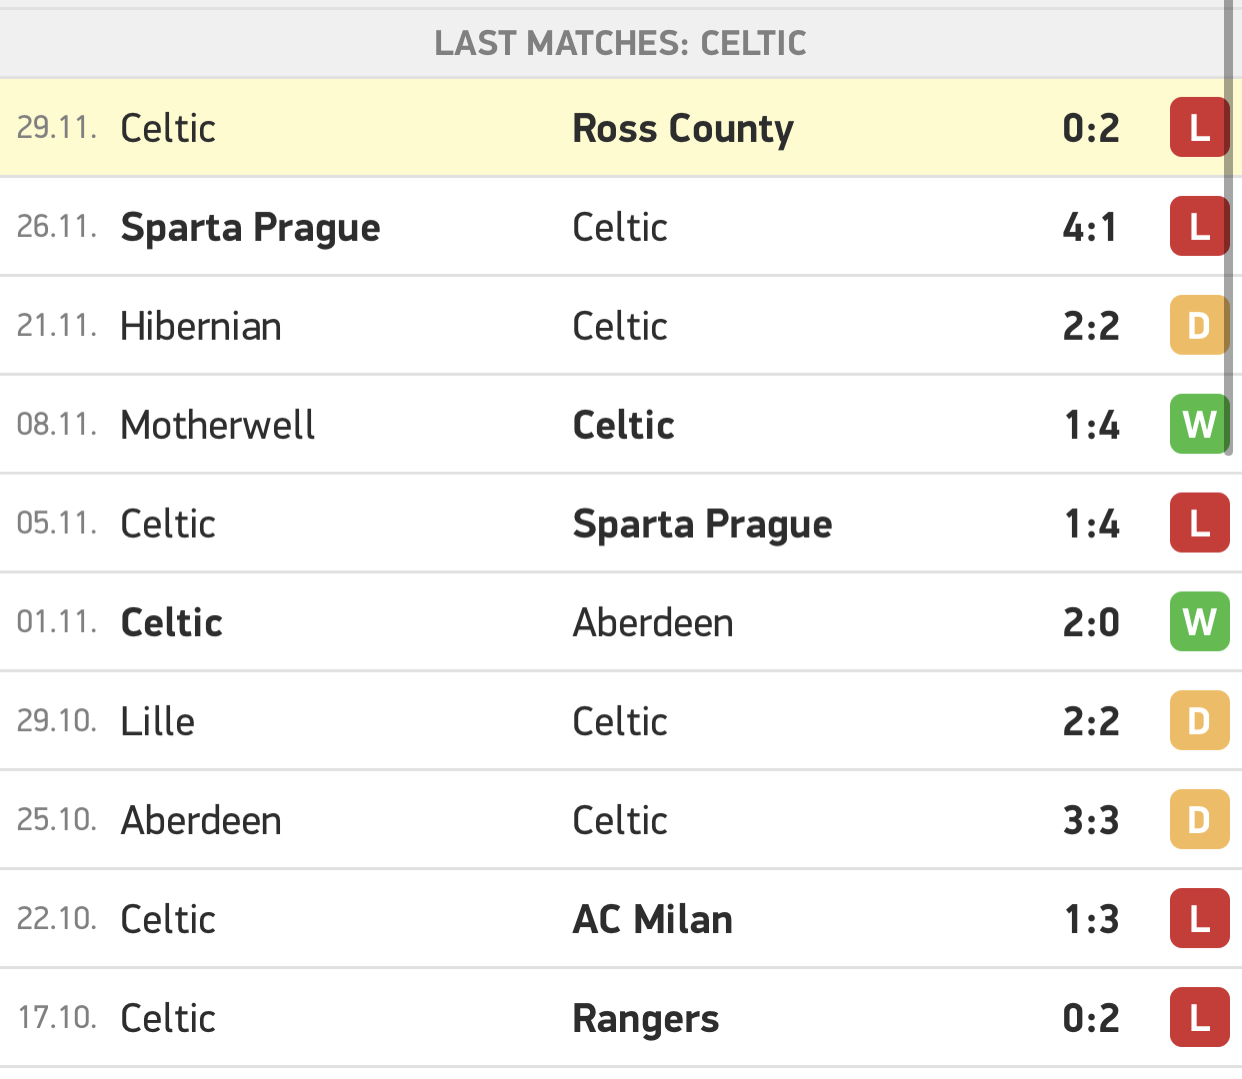Click the red L badge for Ross County match

tap(1199, 128)
